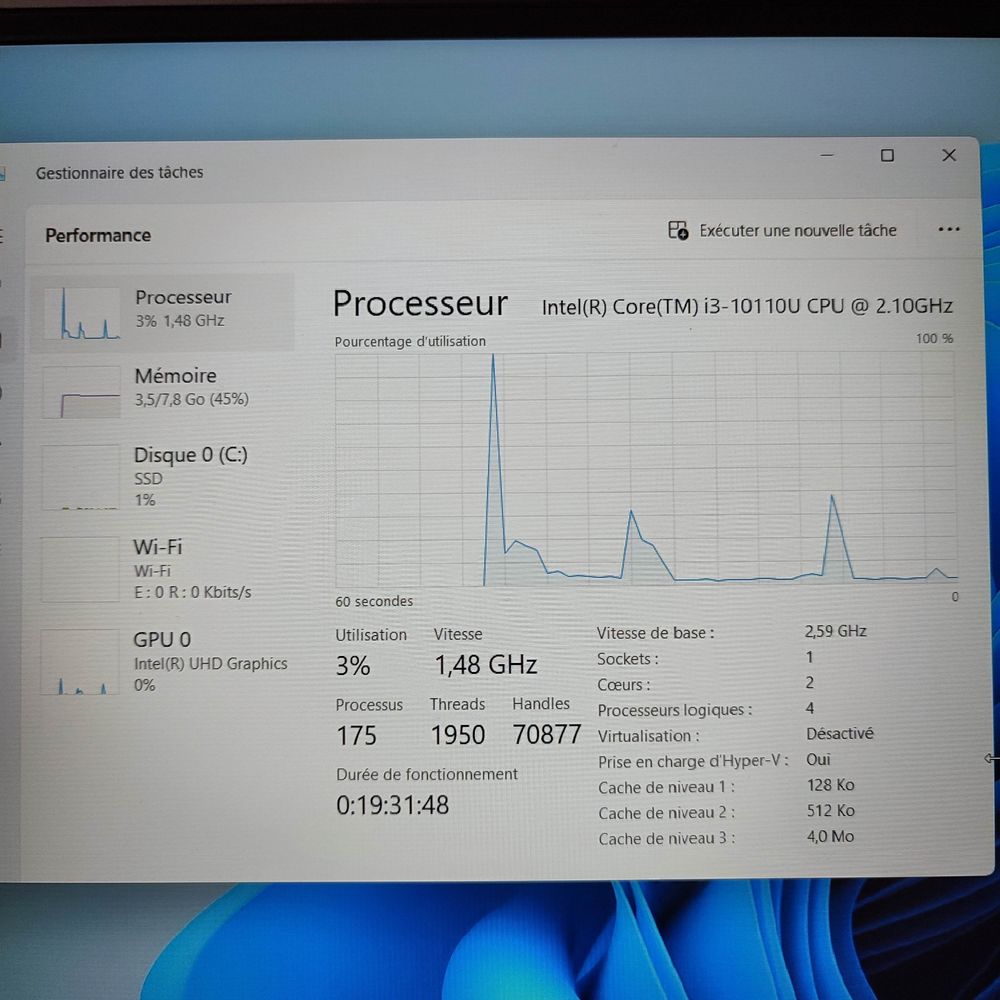Click the Virtualisation Désactivé value
This screenshot has height=1000, width=1000.
point(839,733)
